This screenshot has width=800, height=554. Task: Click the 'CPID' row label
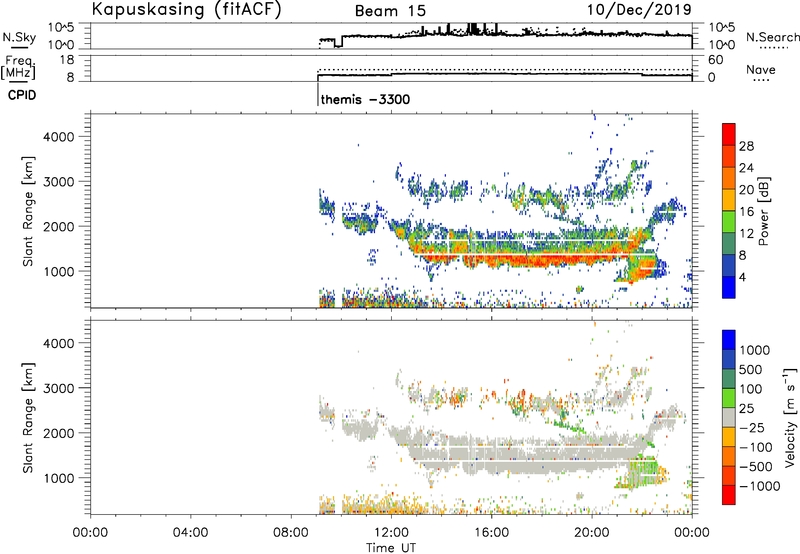[22, 95]
